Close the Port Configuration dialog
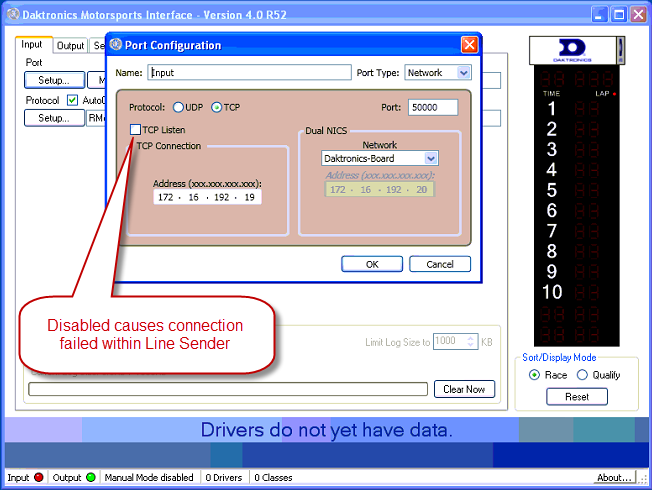Image resolution: width=652 pixels, height=490 pixels. click(469, 45)
